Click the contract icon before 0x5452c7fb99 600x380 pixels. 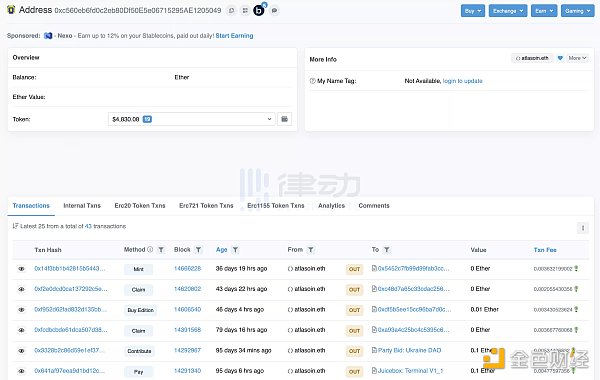click(374, 268)
